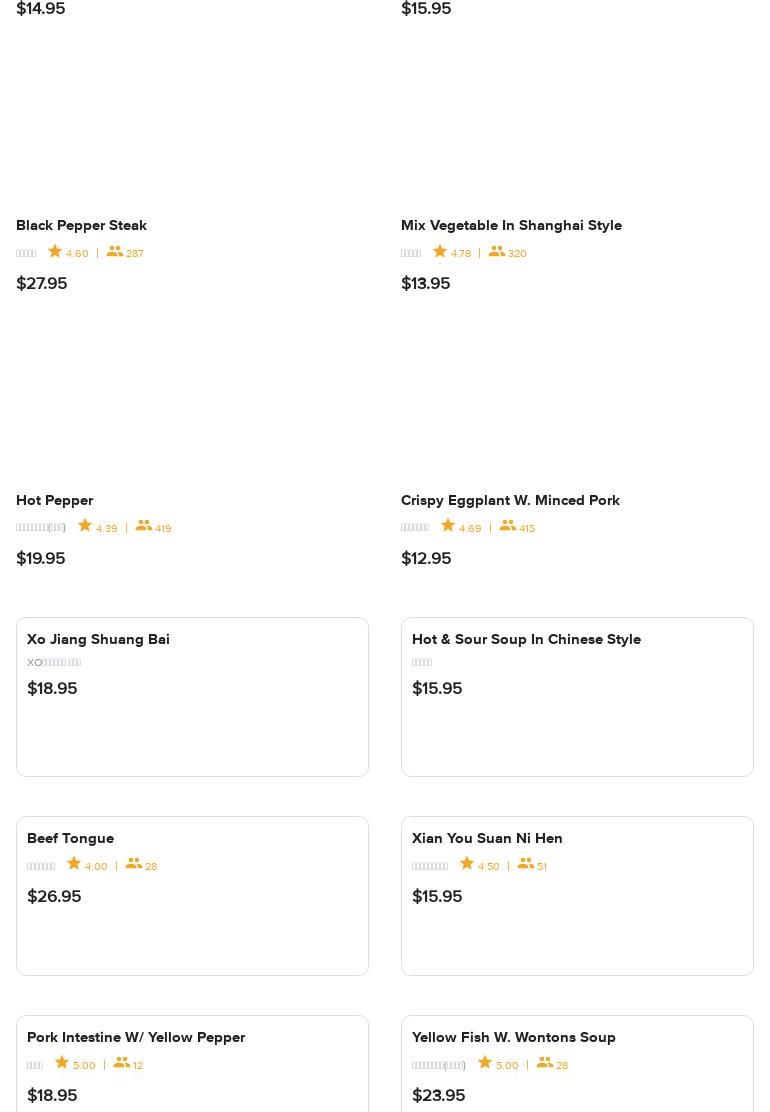Click the $23.95 Yellow Fish soup price
The height and width of the screenshot is (1112, 770).
coord(438,1095)
